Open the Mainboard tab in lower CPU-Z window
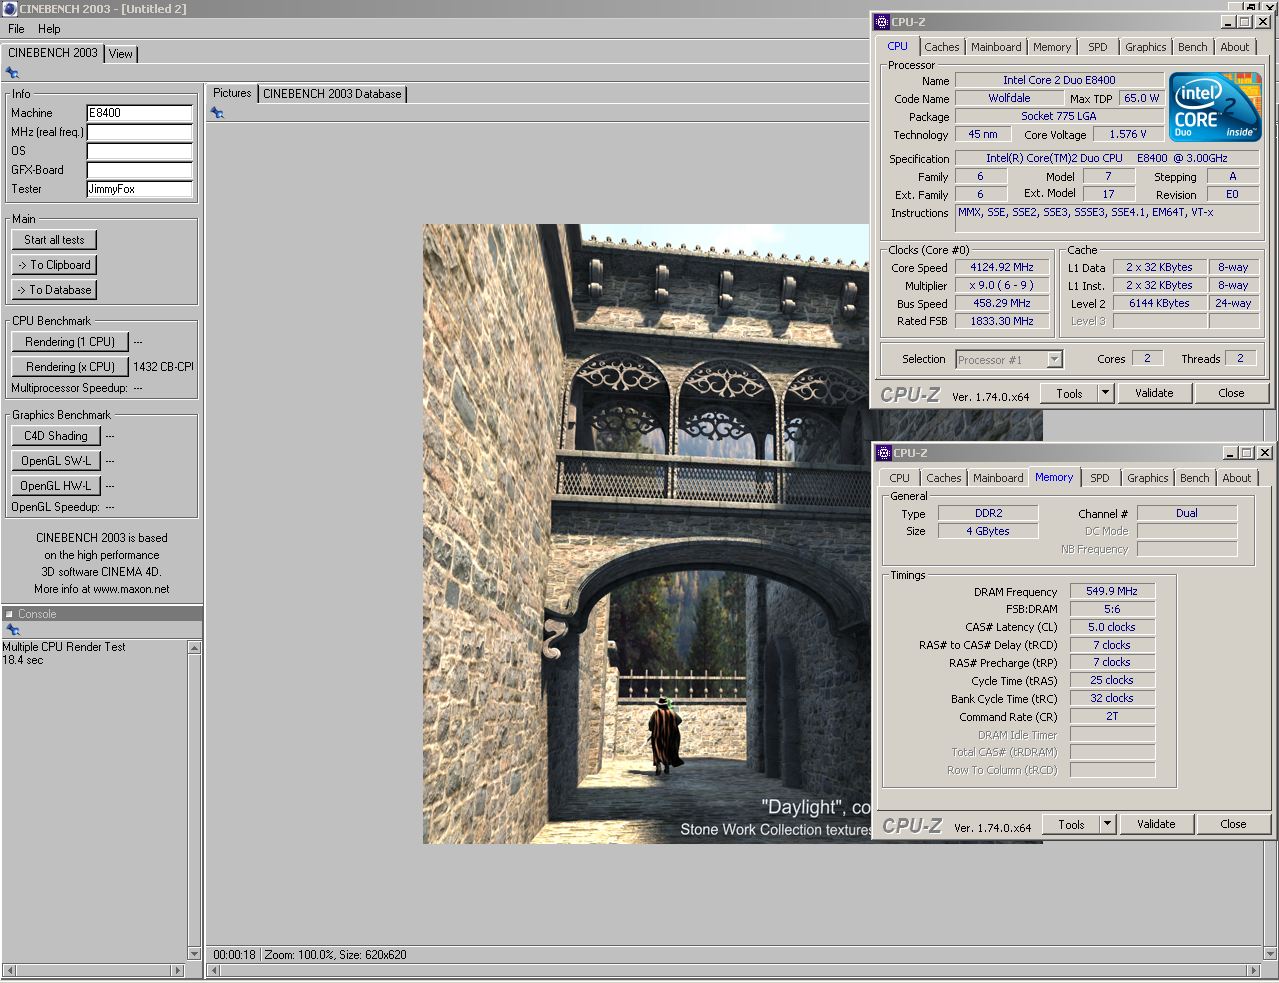The height and width of the screenshot is (983, 1279). click(998, 478)
